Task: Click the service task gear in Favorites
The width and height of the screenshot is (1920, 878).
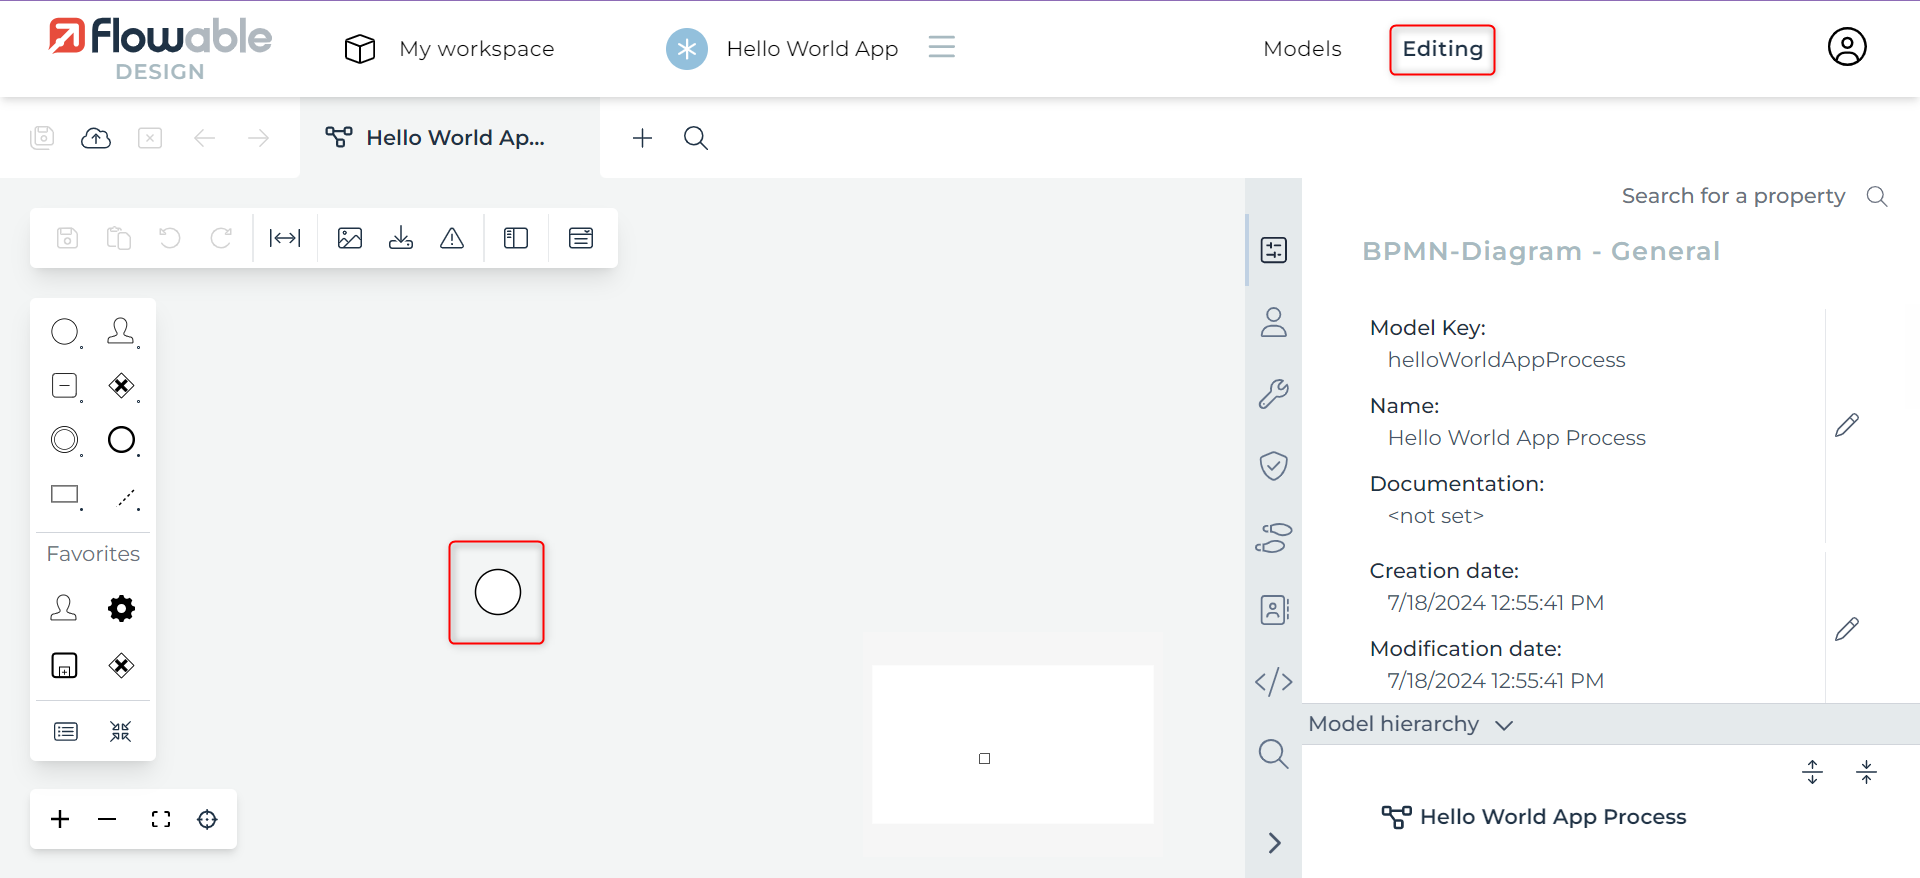Action: point(121,608)
